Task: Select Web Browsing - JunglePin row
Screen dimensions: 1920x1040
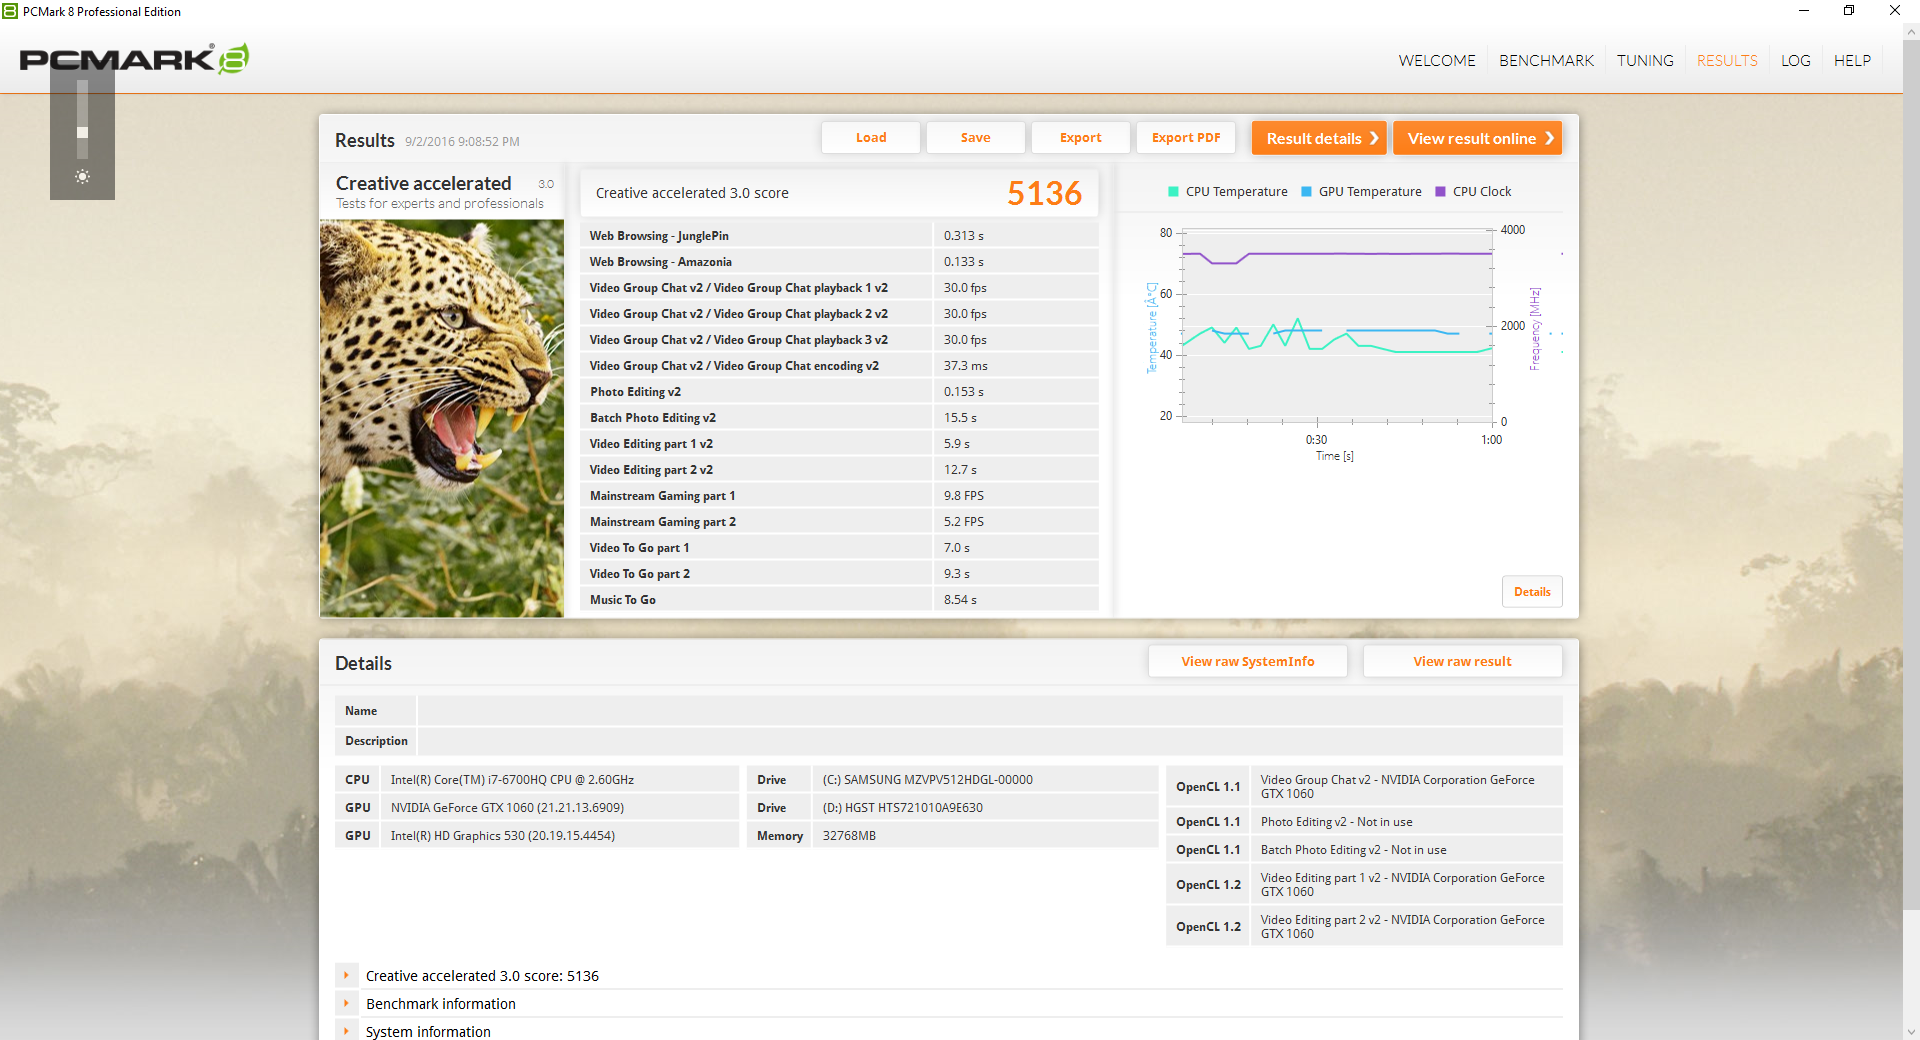Action: coord(839,236)
